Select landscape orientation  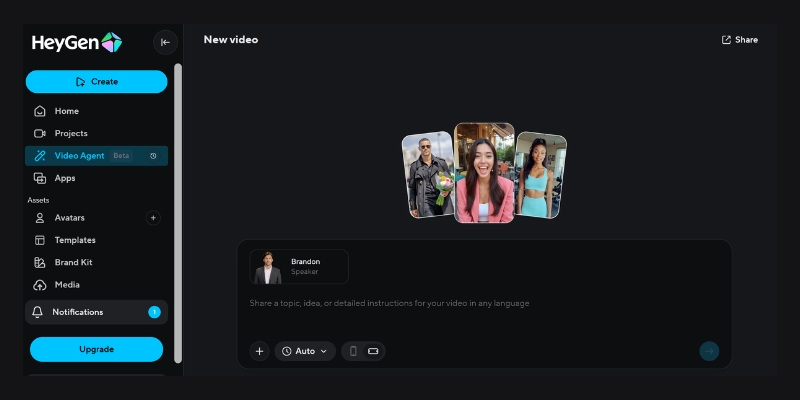coord(373,351)
